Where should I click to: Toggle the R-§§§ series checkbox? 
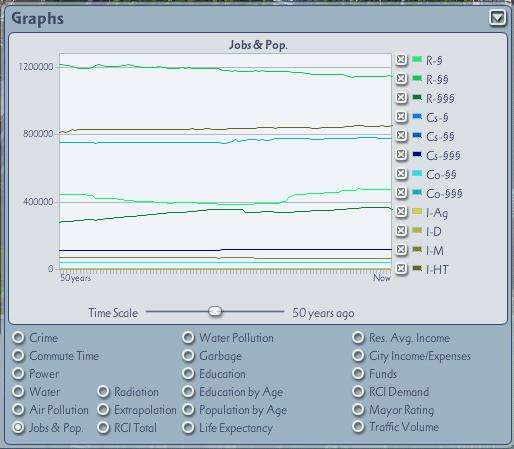pos(401,98)
